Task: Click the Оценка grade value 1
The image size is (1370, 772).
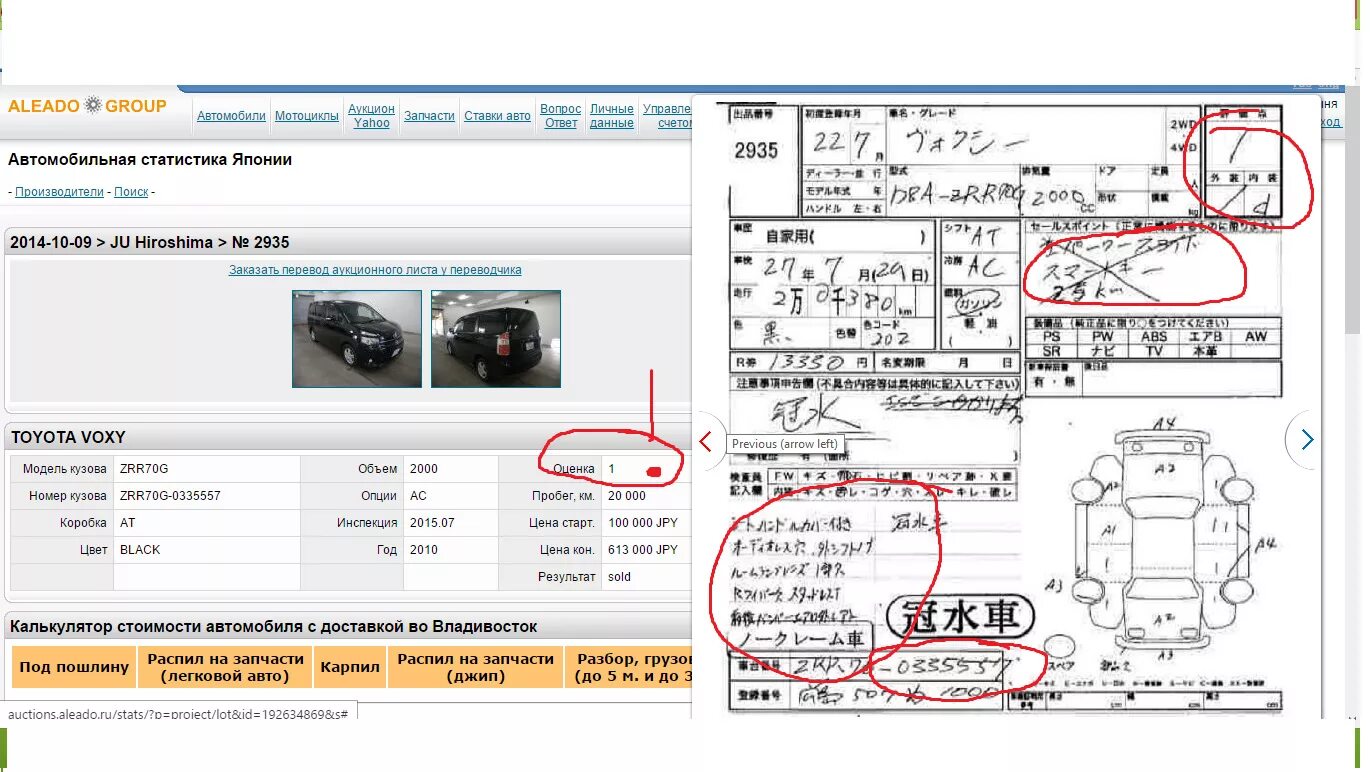Action: 612,469
